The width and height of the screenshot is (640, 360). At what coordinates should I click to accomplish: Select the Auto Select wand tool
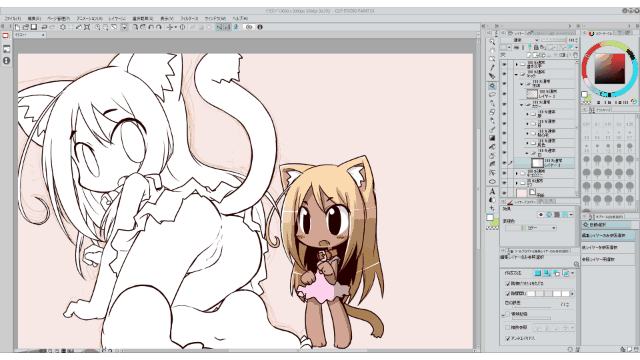coord(492,86)
